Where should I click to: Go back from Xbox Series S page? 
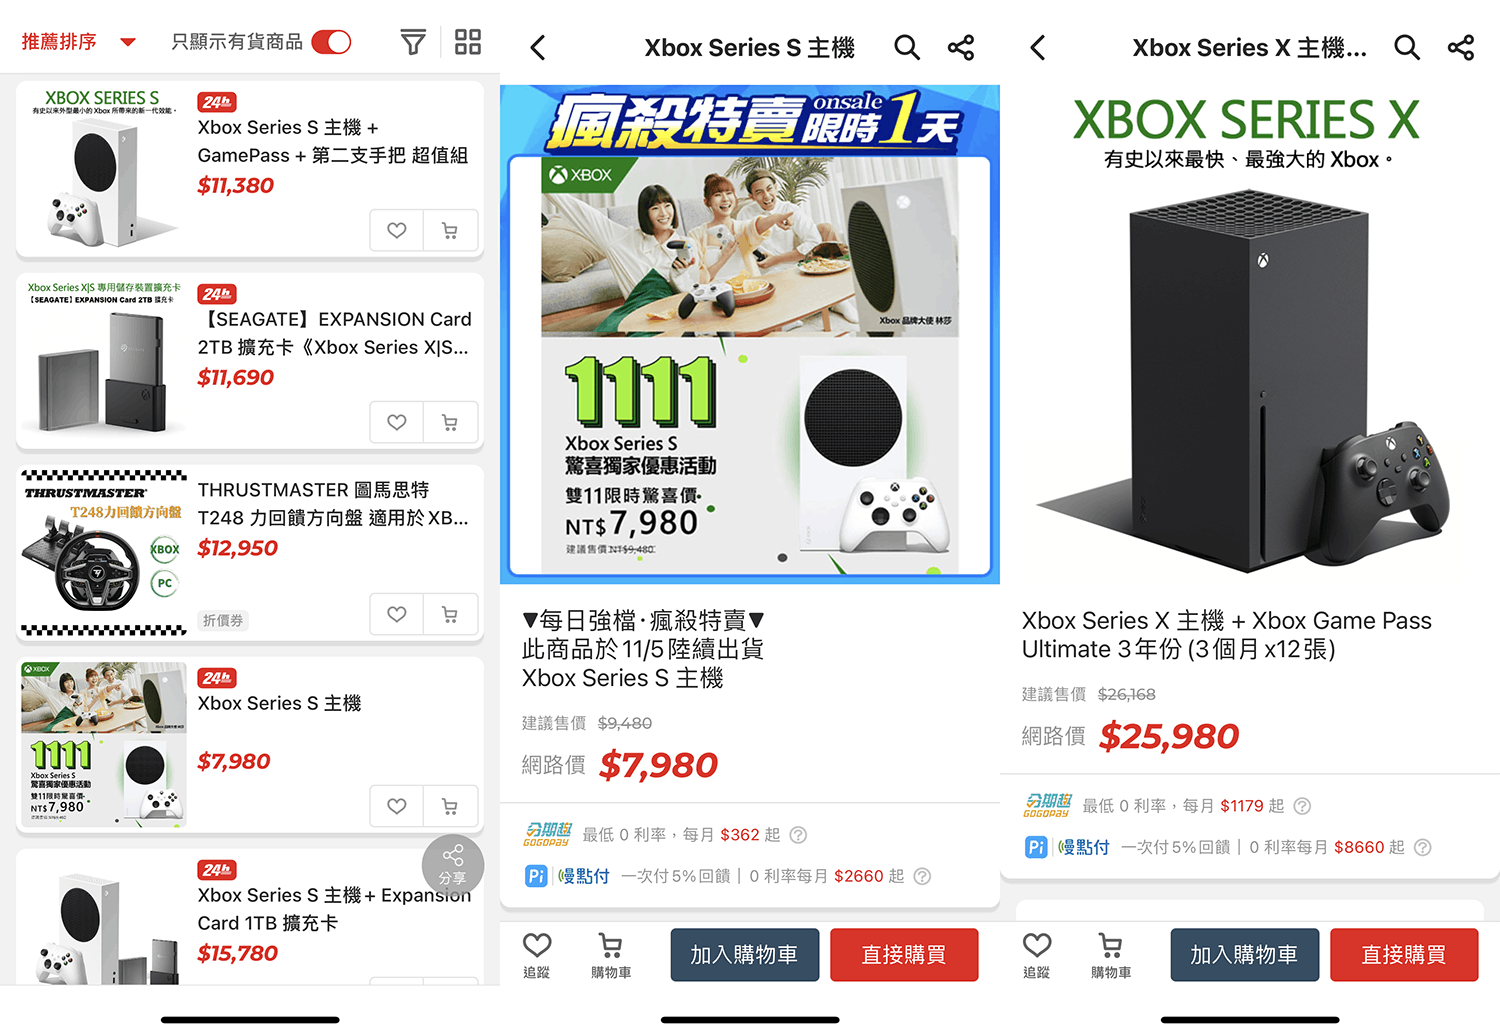pyautogui.click(x=538, y=47)
